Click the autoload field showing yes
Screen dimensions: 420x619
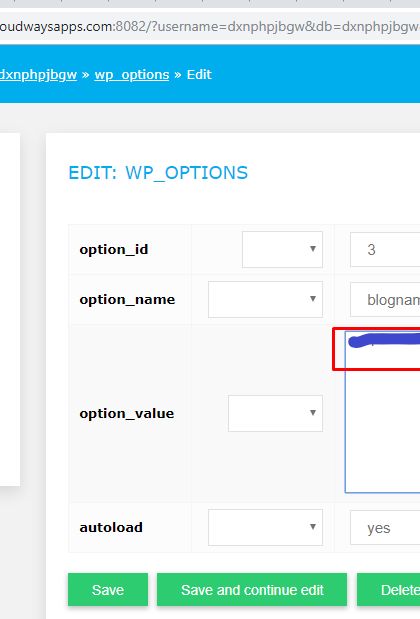[385, 527]
